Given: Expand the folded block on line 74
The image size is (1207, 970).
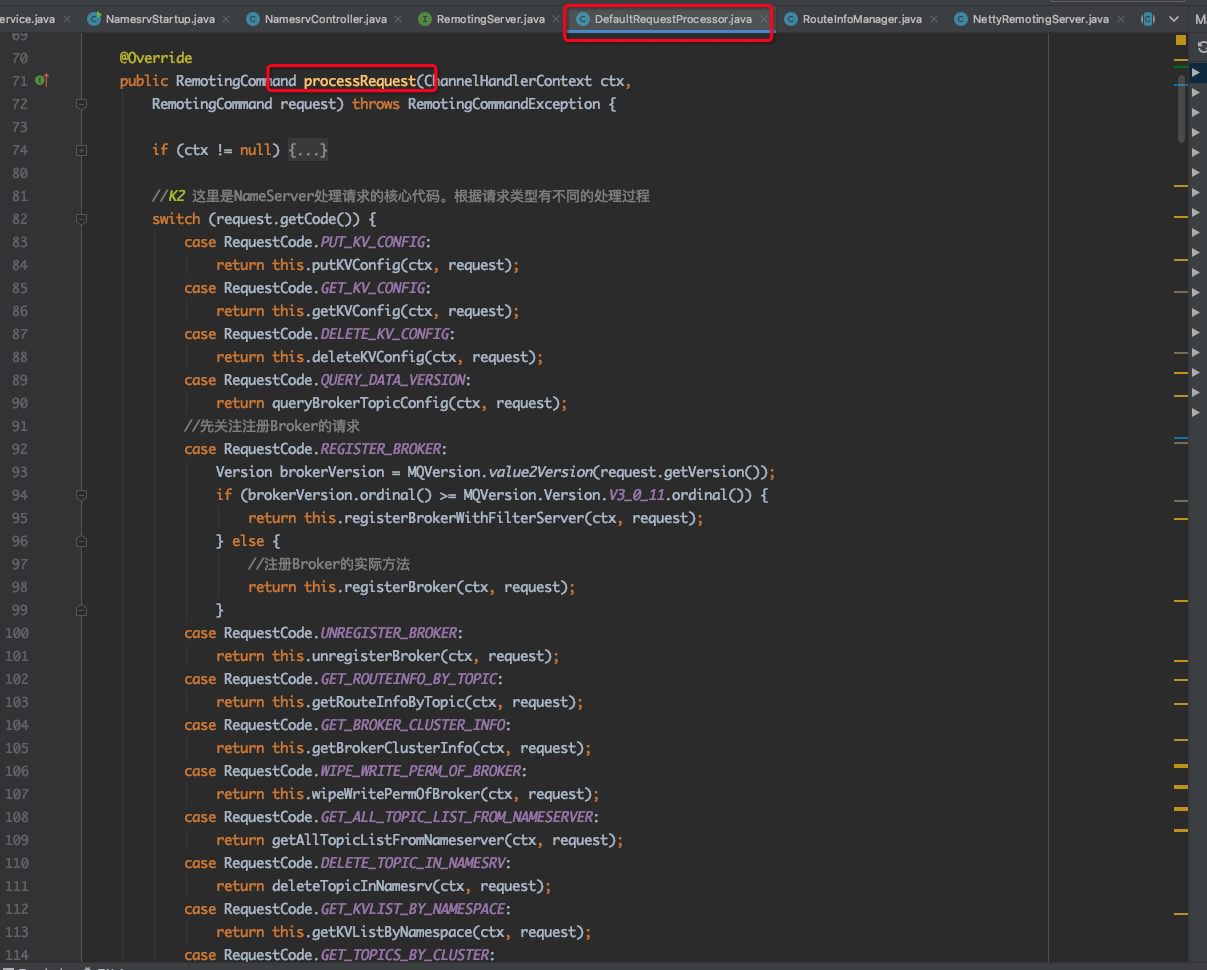Looking at the screenshot, I should tap(82, 150).
